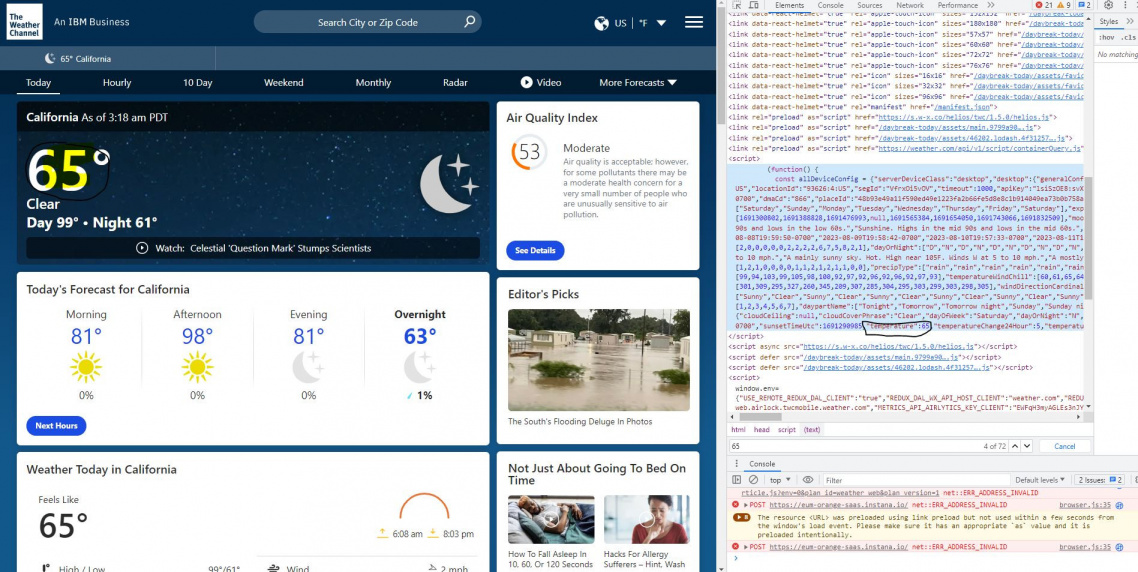
Task: Open the US °F units dropdown
Action: 630,22
